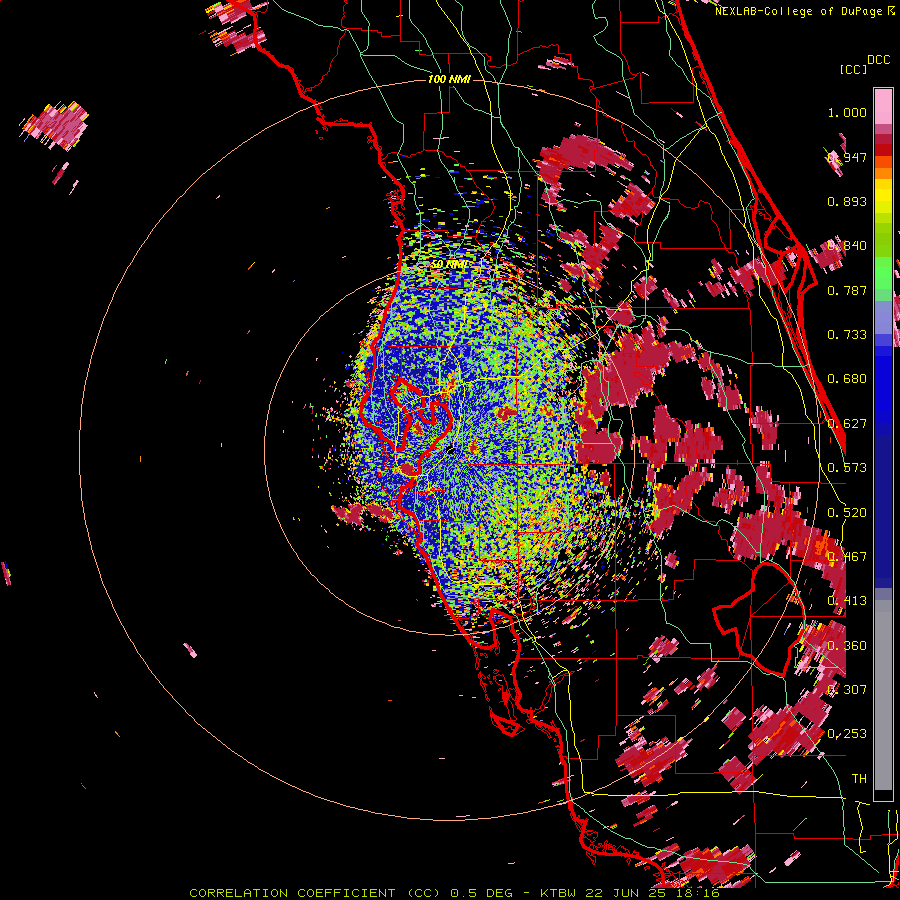Image resolution: width=900 pixels, height=900 pixels.
Task: Click the CORRELATION COEFFICIENT caption text
Action: [x=292, y=893]
